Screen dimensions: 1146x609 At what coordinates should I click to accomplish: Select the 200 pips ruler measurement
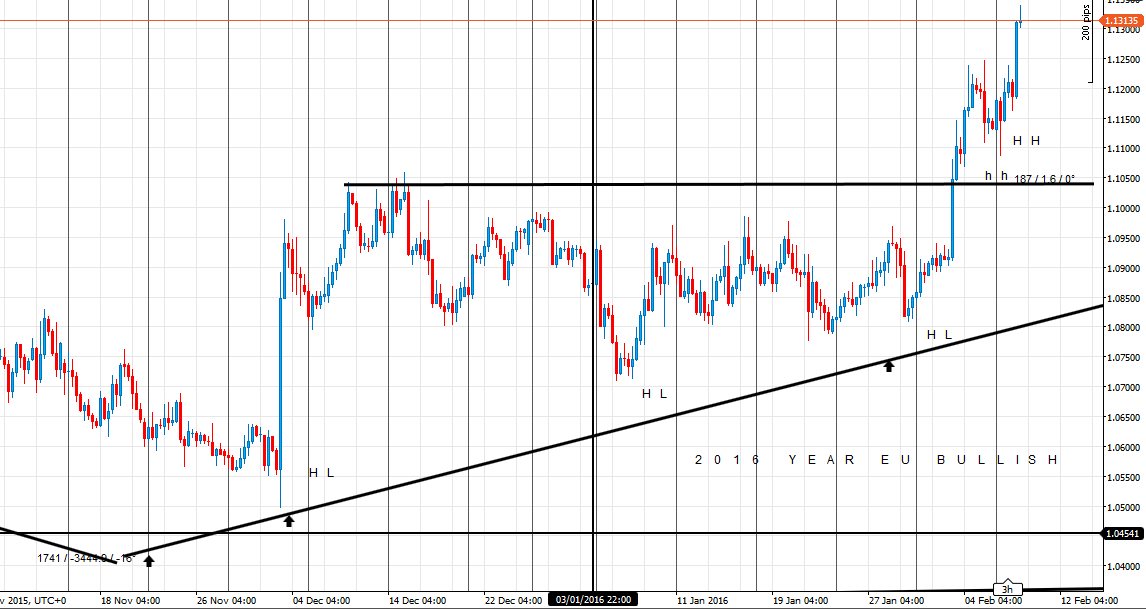coord(1087,22)
